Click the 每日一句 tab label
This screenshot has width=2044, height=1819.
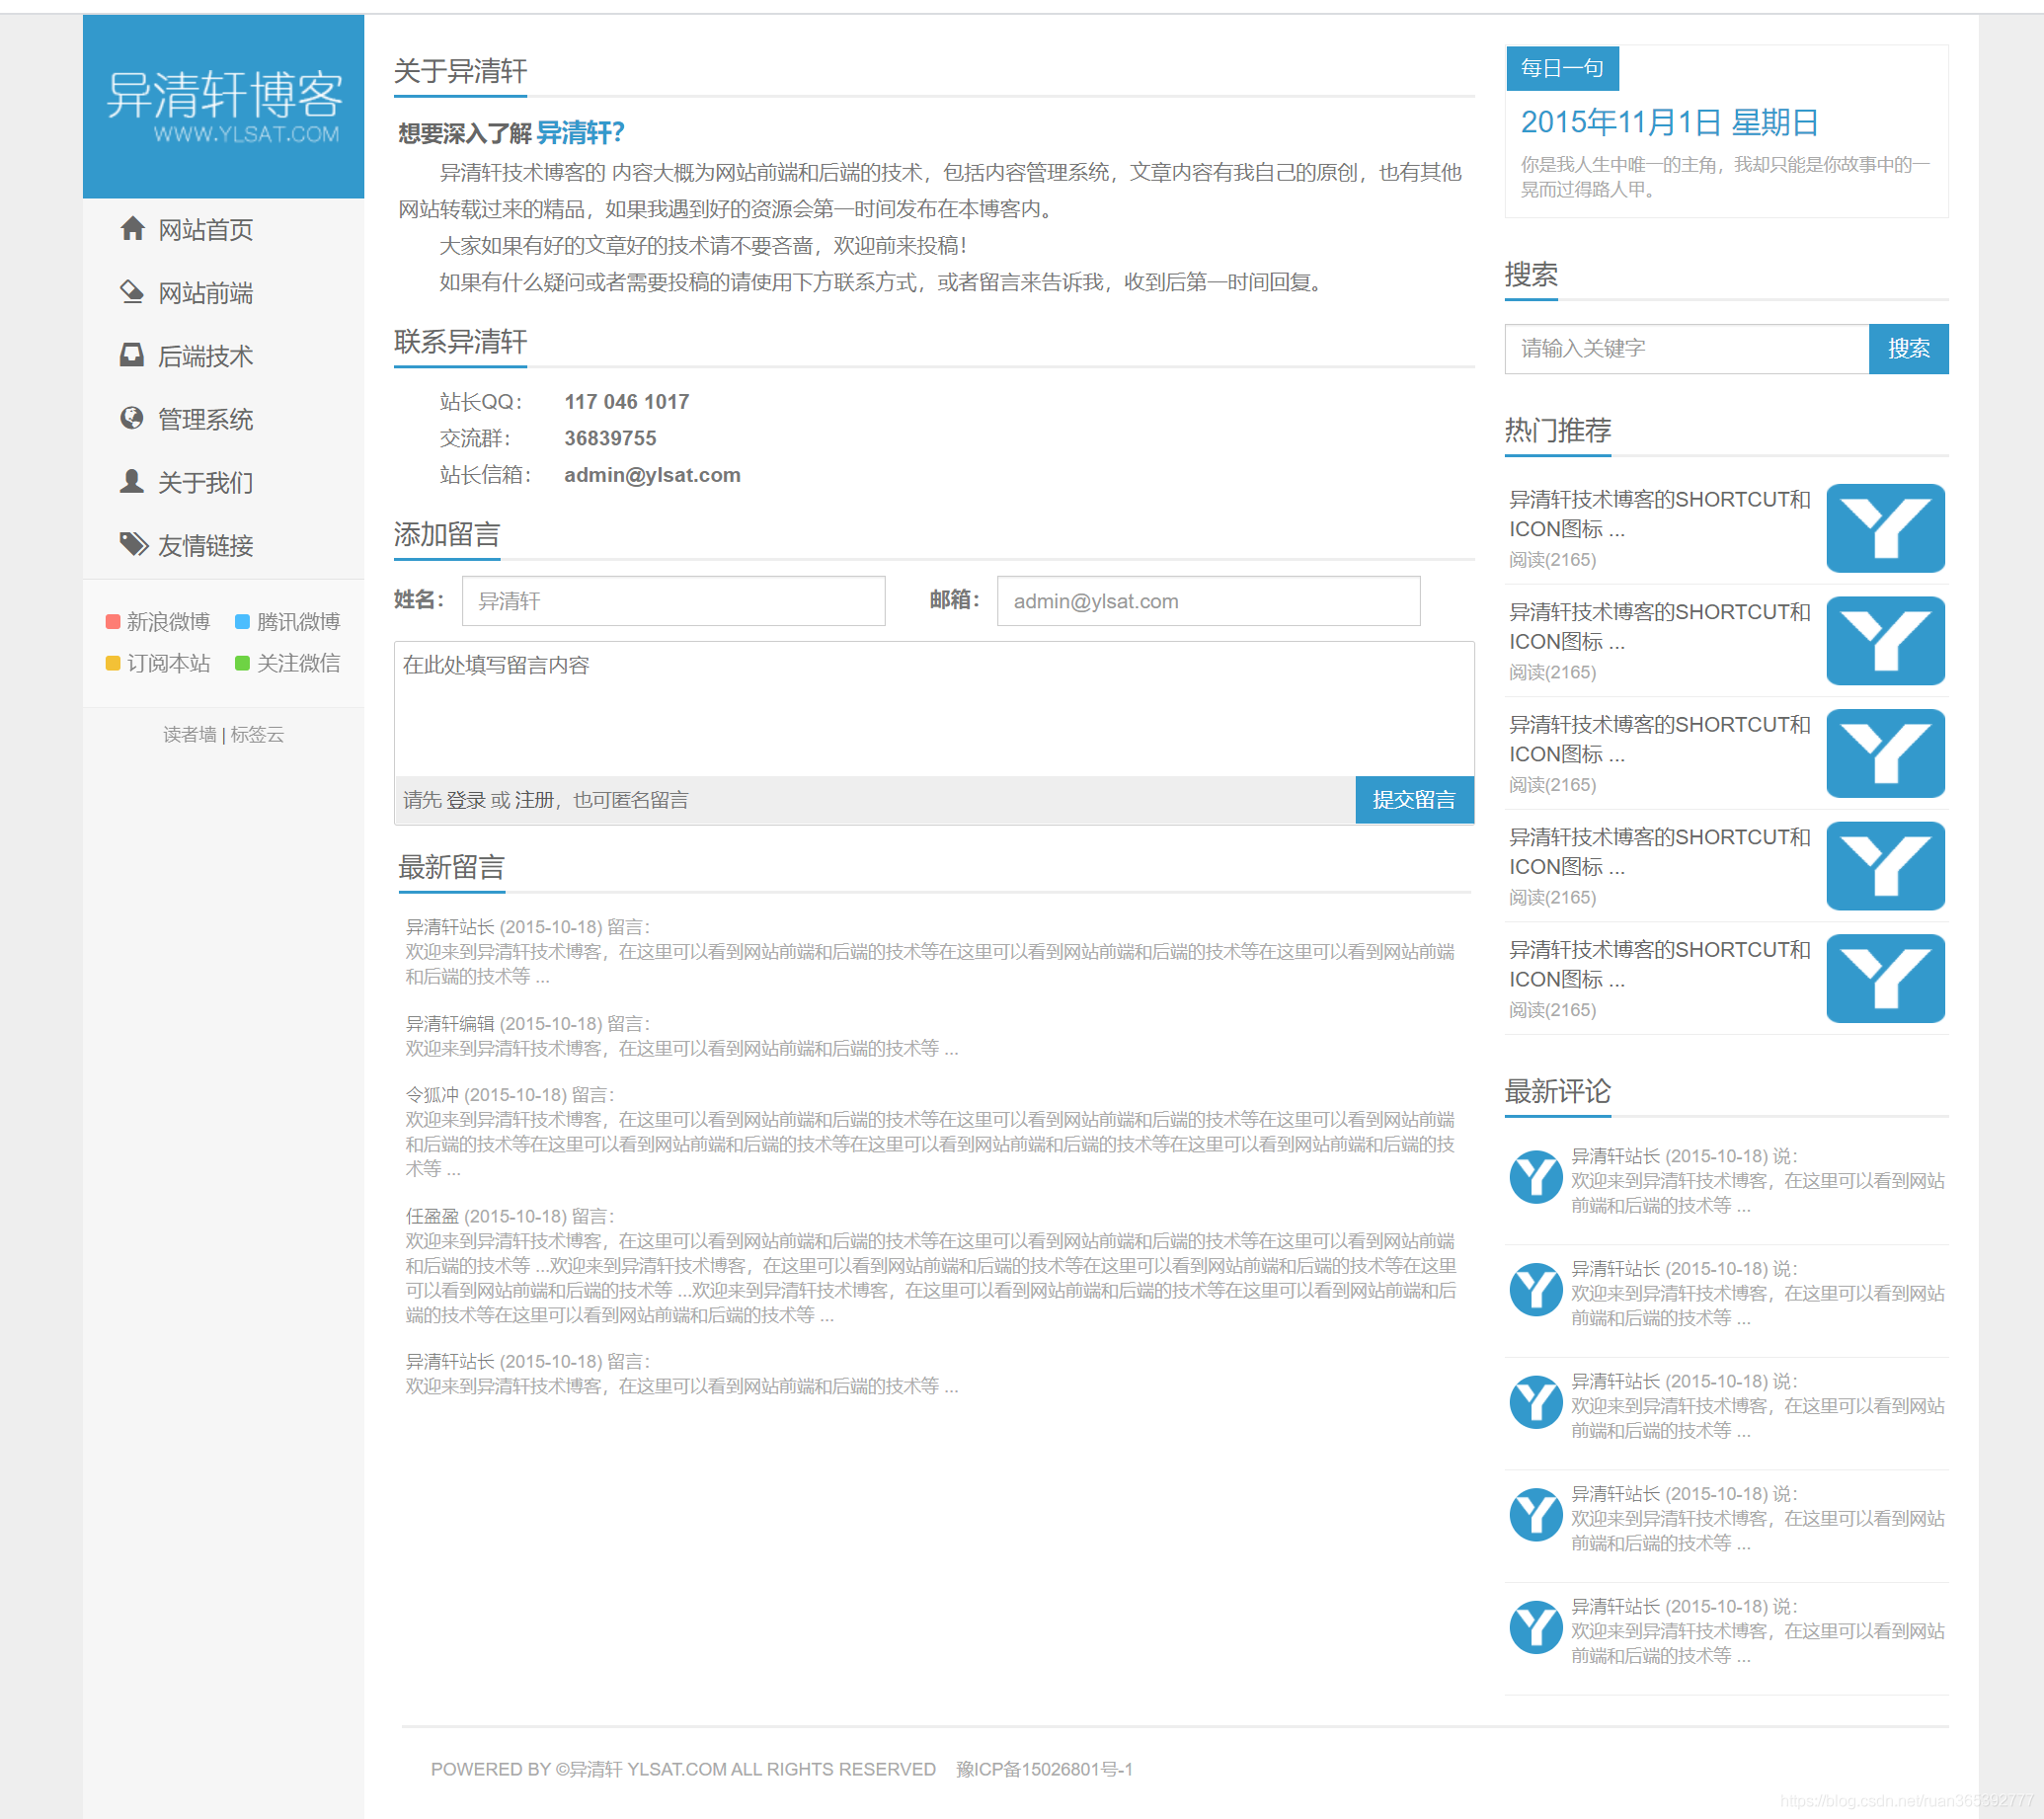pyautogui.click(x=1562, y=68)
